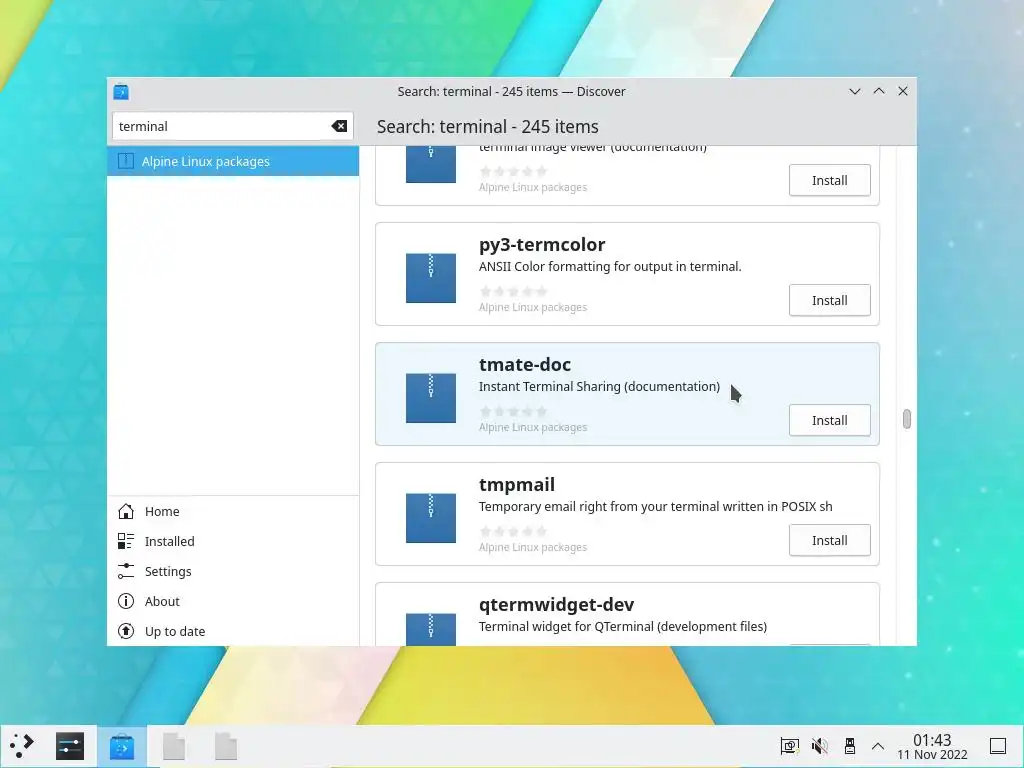Viewport: 1024px width, 768px height.
Task: Click the Installed list icon
Action: click(x=126, y=541)
